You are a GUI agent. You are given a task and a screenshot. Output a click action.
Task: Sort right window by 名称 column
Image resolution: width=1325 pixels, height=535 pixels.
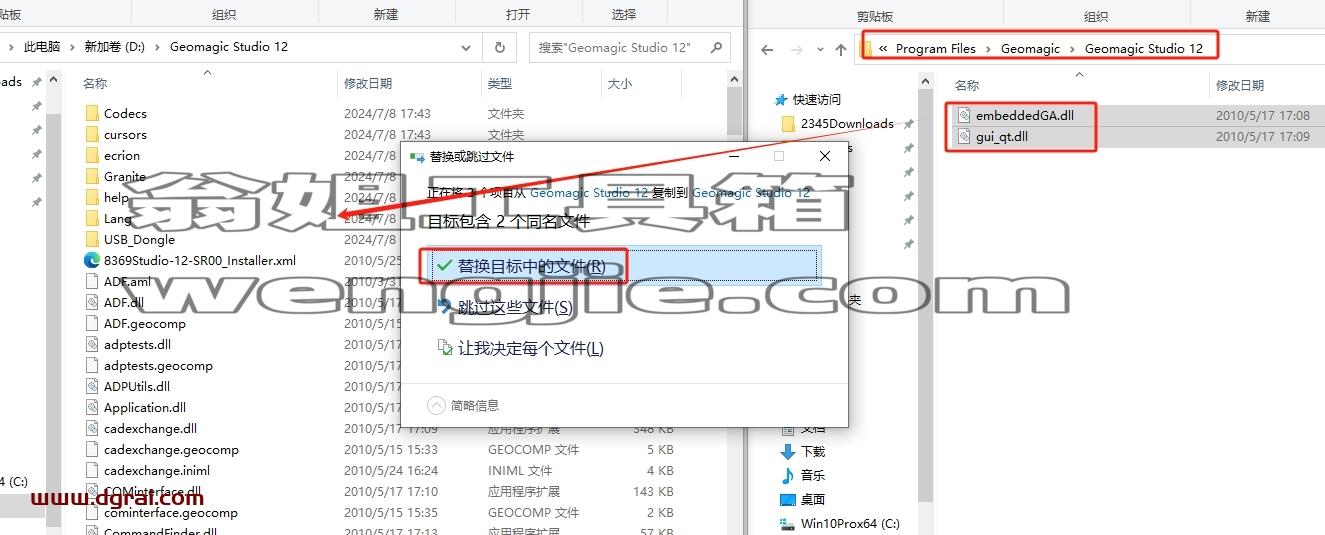coord(966,85)
